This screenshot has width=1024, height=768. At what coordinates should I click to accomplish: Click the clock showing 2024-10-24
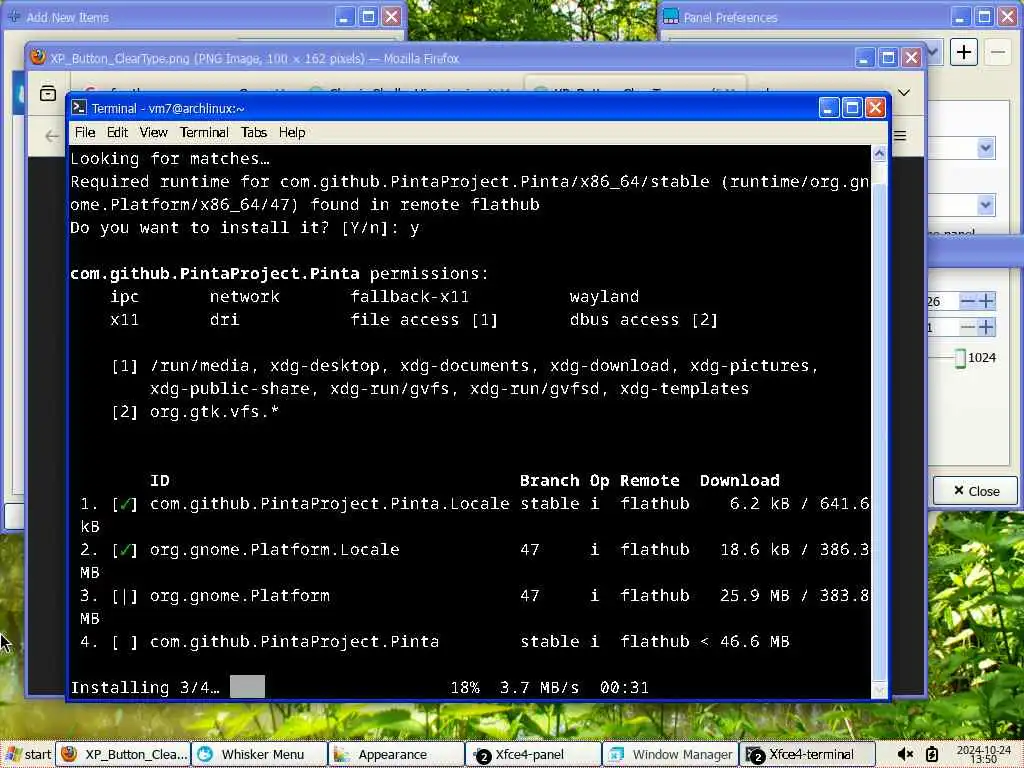coord(984,754)
